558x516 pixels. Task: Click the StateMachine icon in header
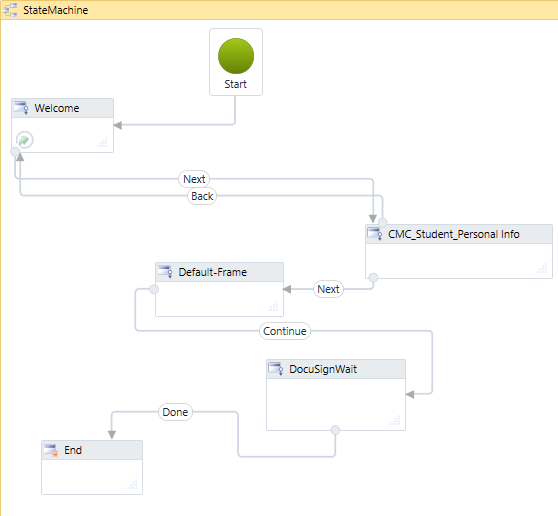10,10
